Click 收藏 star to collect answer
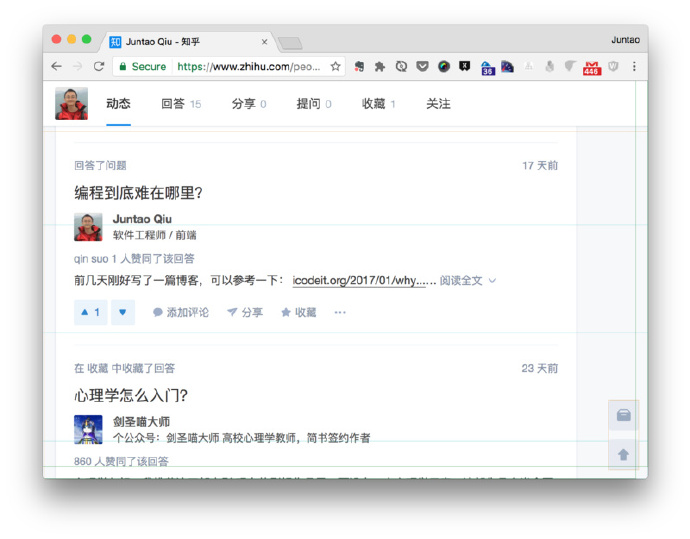Image resolution: width=690 pixels, height=539 pixels. point(298,312)
